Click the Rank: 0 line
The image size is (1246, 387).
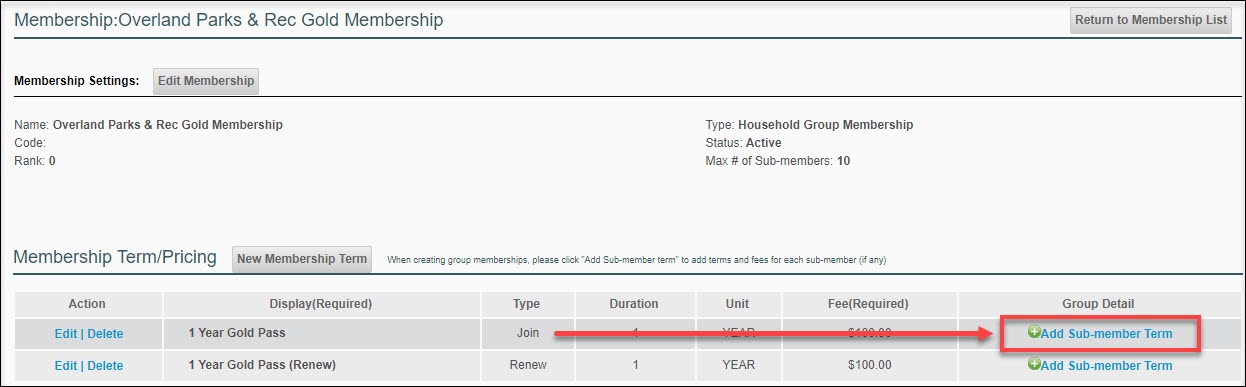tap(35, 160)
